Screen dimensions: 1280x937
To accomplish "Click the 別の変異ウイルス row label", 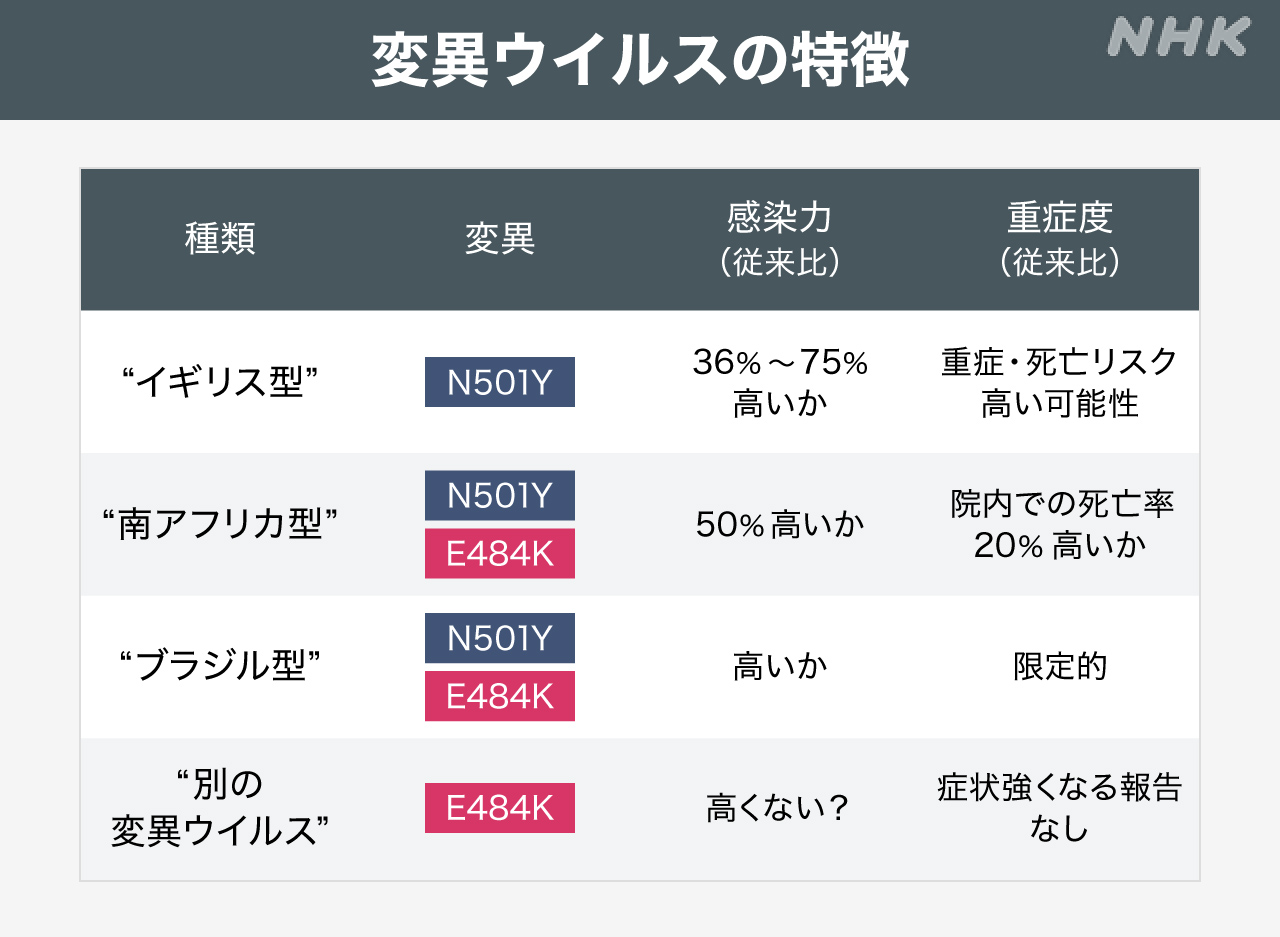I will click(220, 808).
